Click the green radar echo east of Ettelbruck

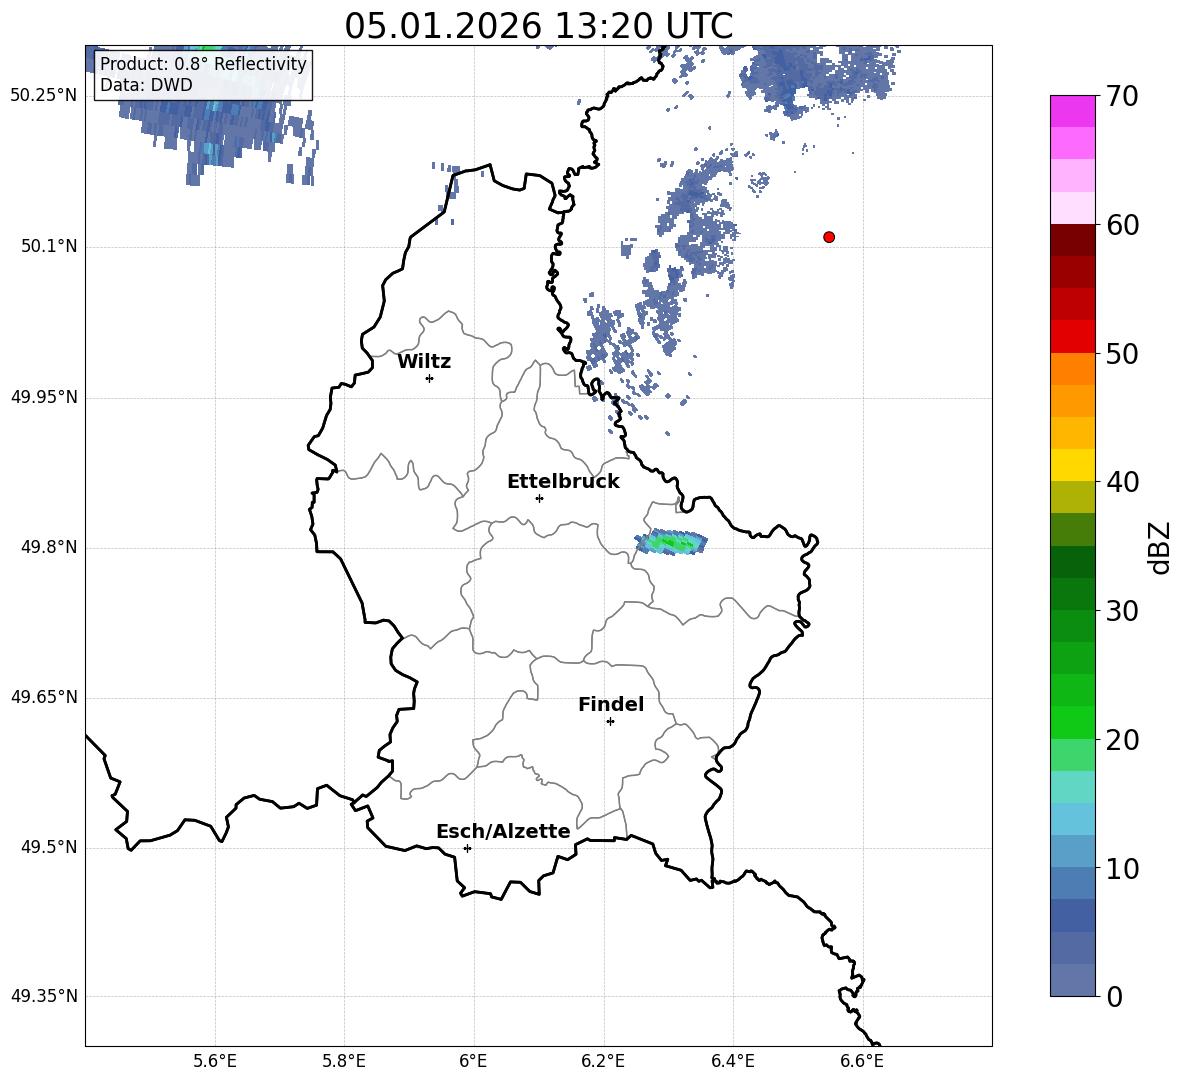[671, 541]
